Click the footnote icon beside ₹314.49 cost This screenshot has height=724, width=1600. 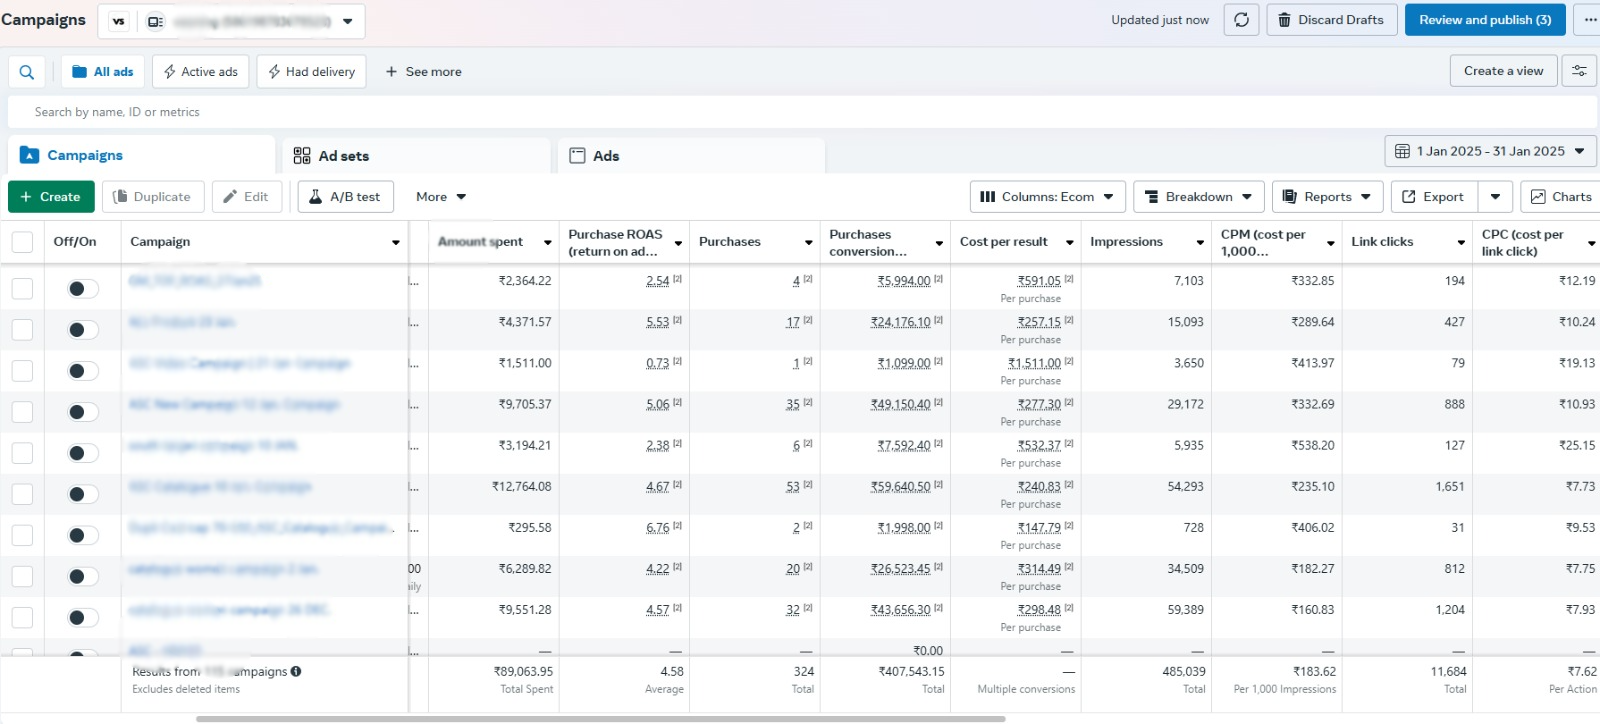(x=1069, y=566)
